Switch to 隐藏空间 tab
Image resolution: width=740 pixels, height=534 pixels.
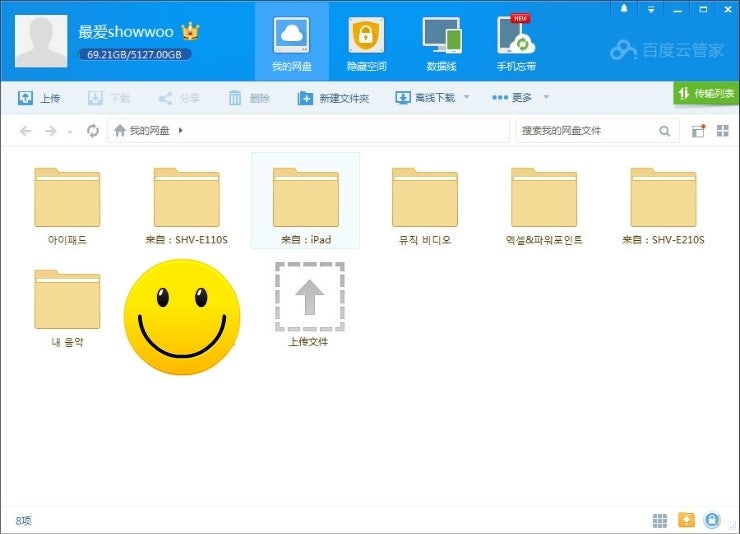pyautogui.click(x=366, y=42)
